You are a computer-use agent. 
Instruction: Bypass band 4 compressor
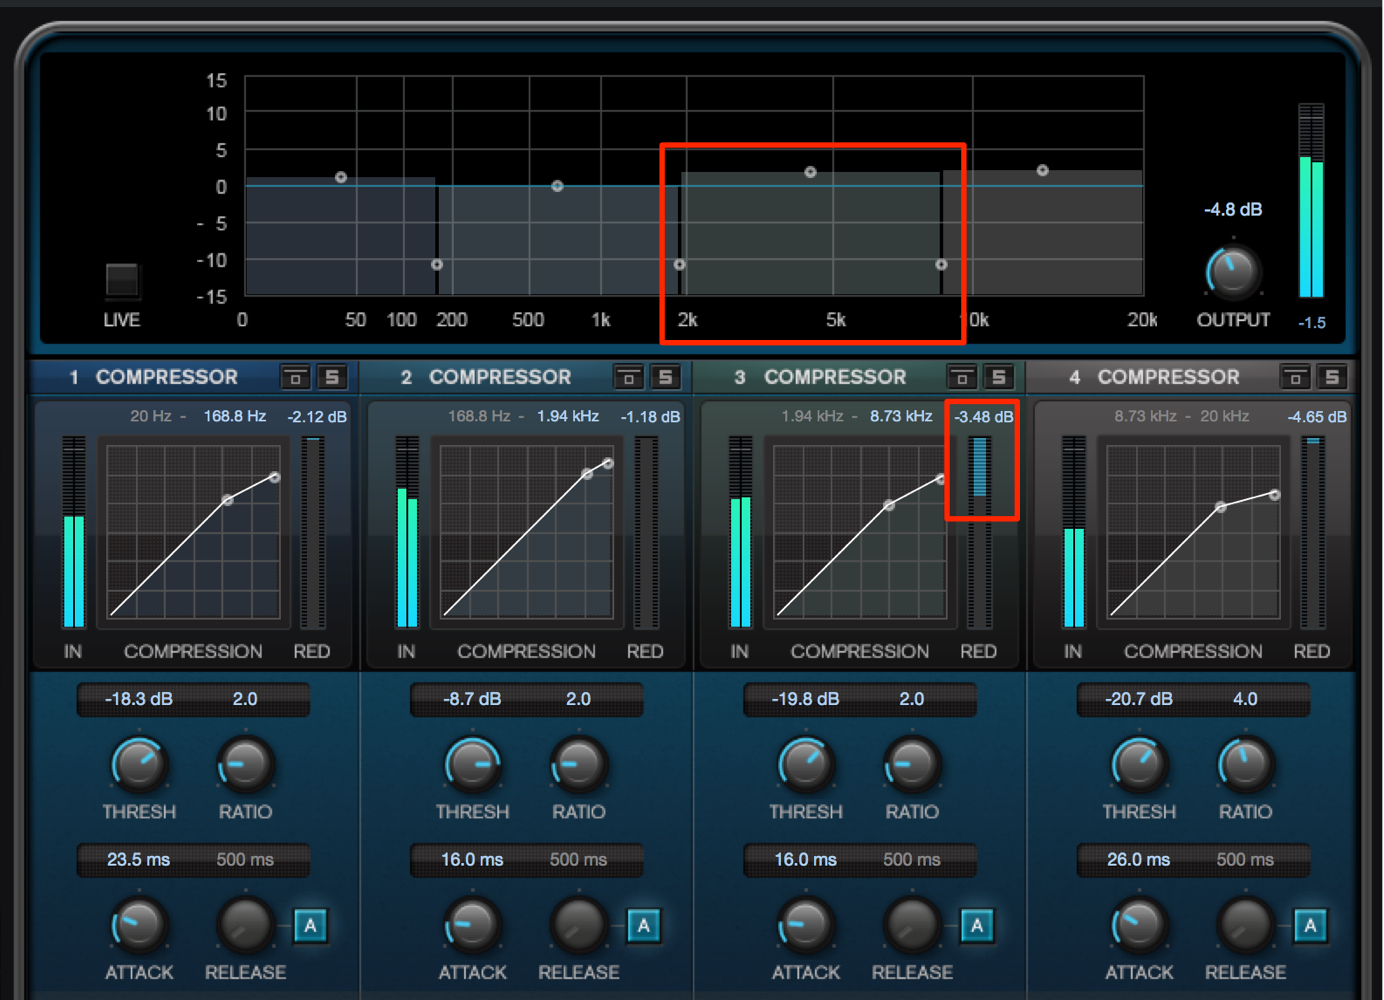[x=1295, y=377]
